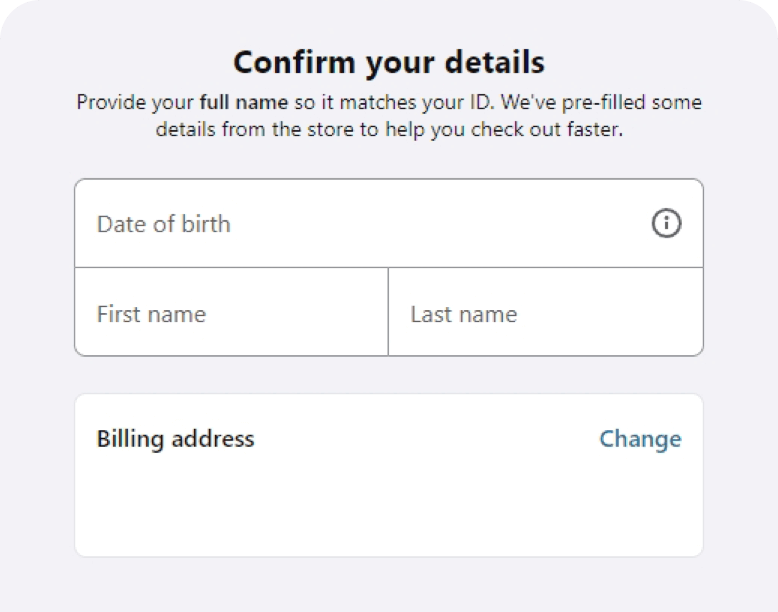Click the "Last name" placeholder label
This screenshot has height=612, width=778.
464,314
